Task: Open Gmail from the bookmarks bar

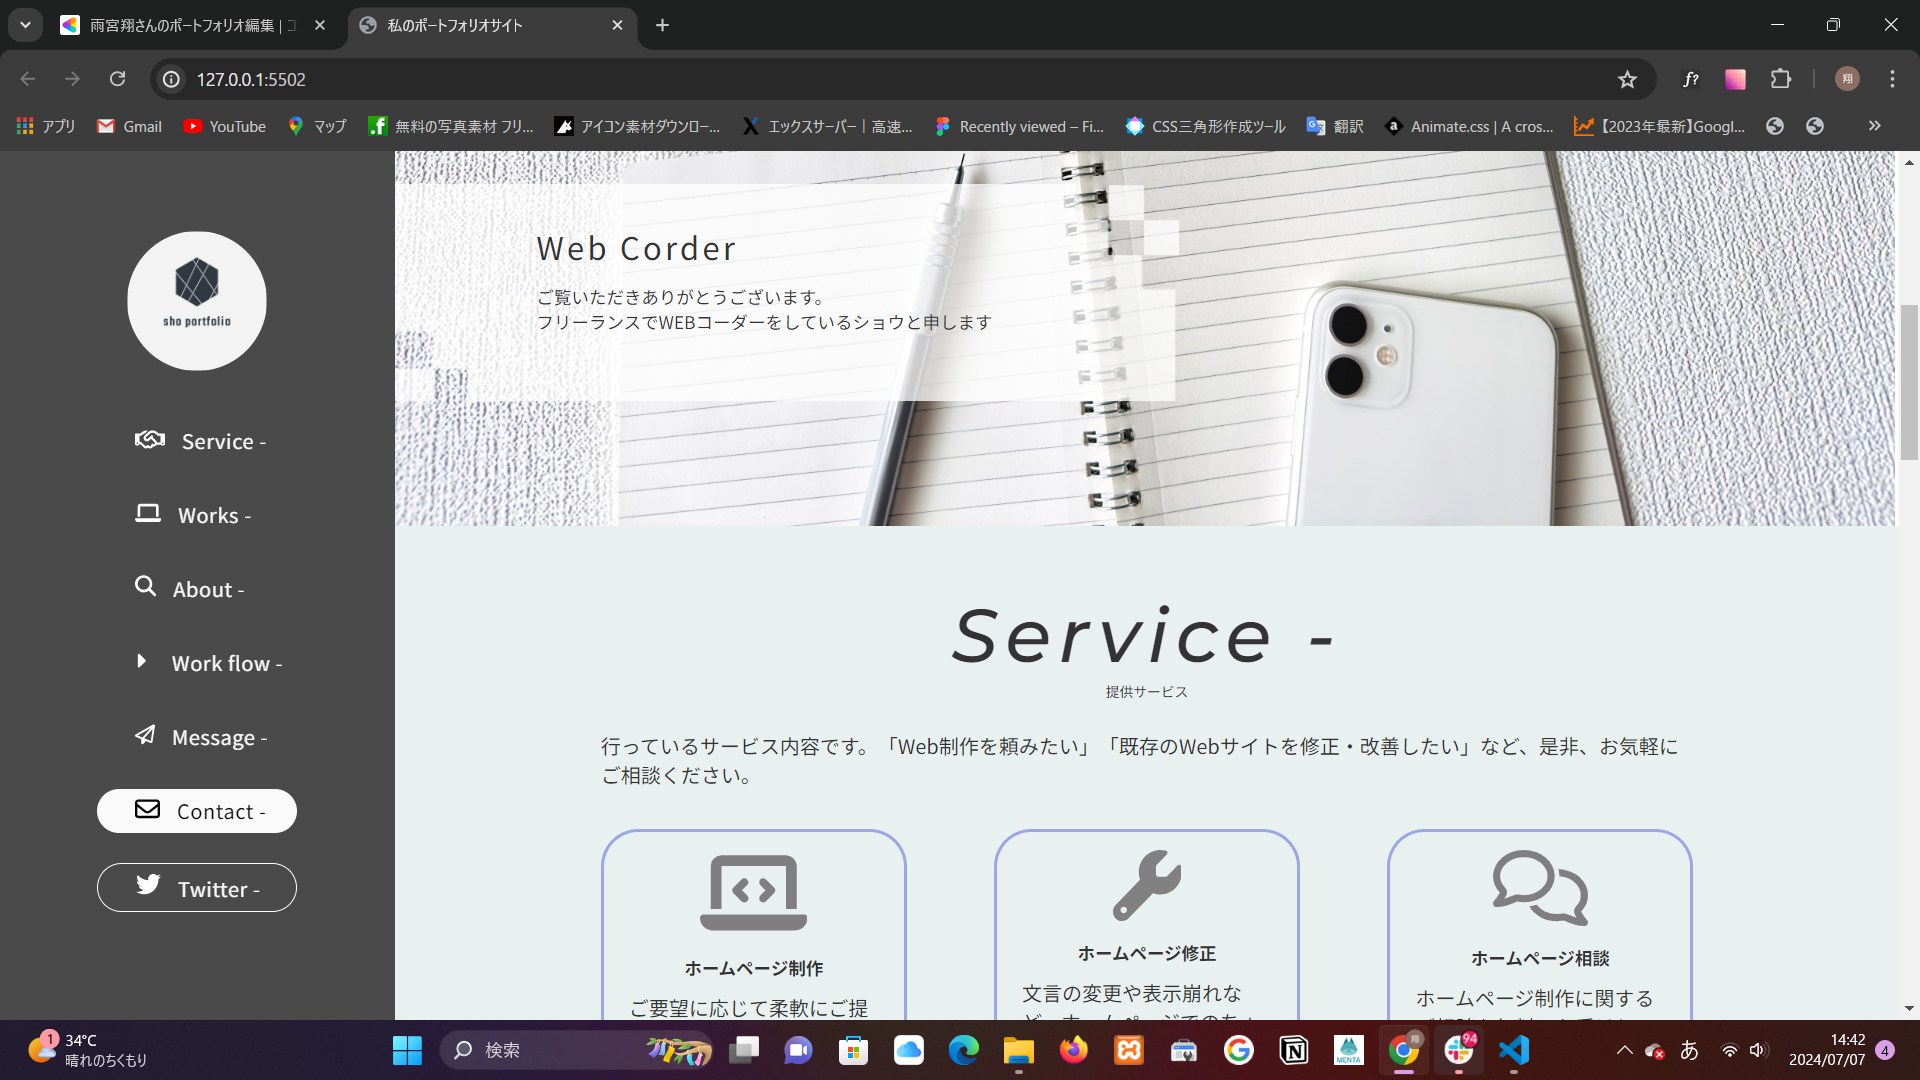Action: (128, 126)
